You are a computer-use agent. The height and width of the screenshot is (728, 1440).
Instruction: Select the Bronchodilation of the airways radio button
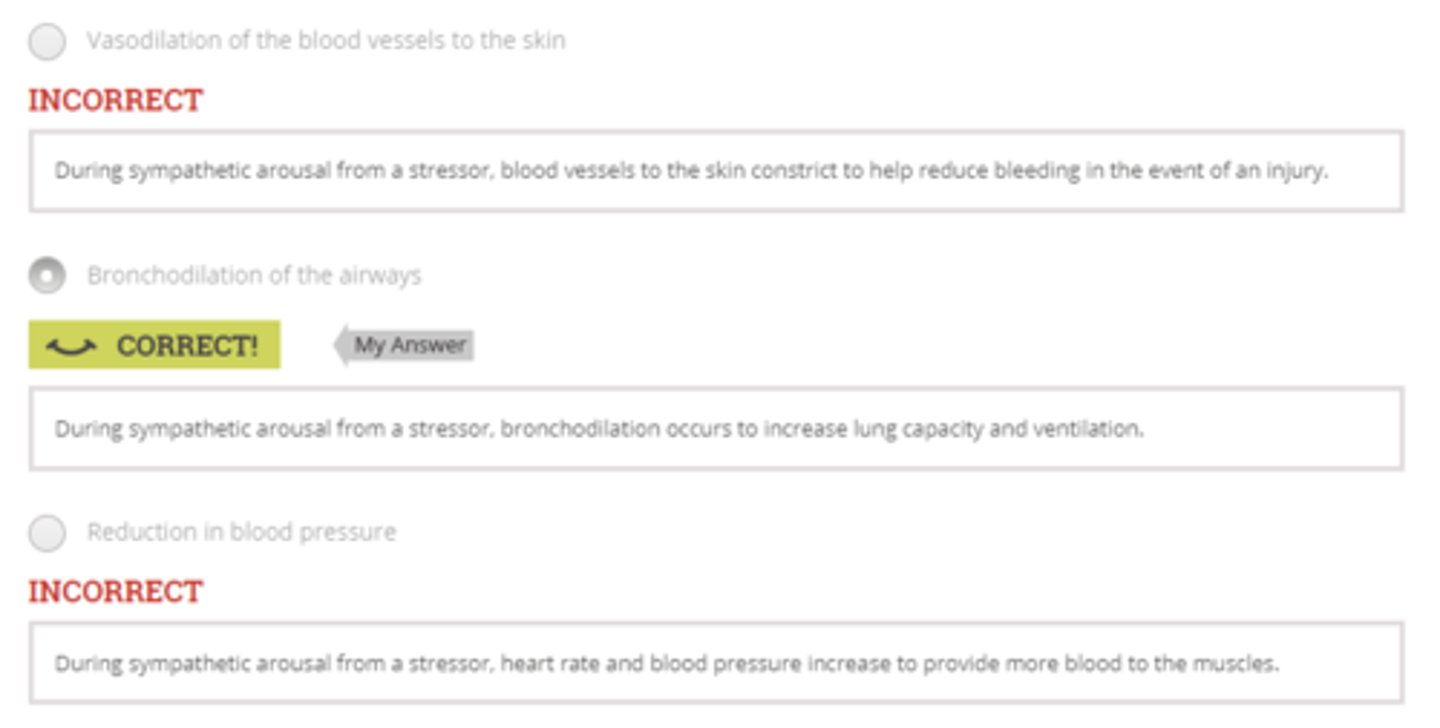coord(47,276)
